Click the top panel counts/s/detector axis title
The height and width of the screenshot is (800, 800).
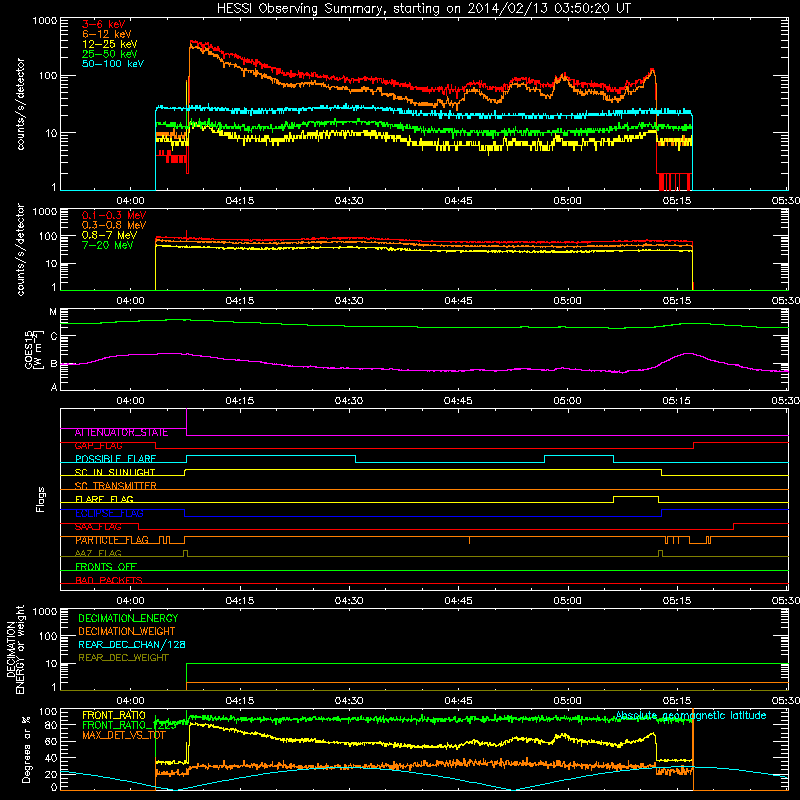click(x=21, y=104)
